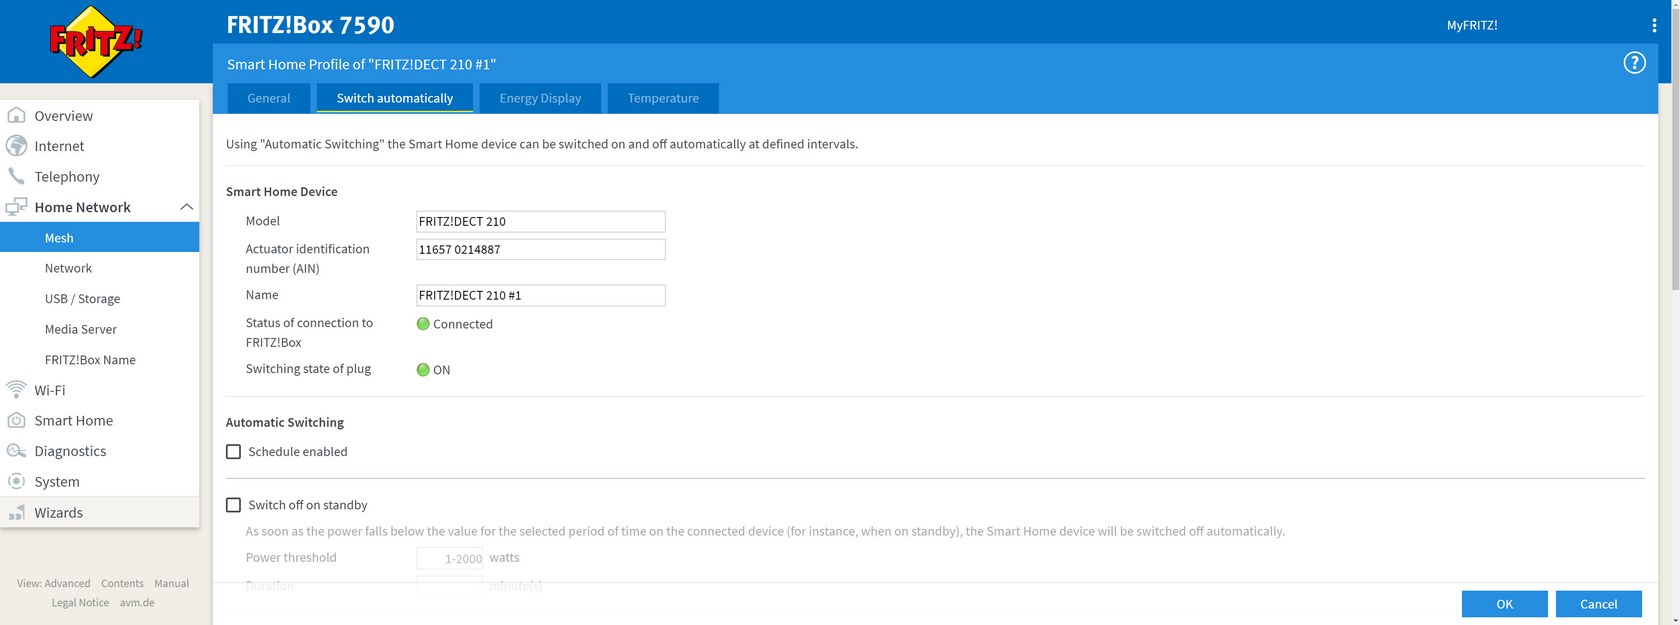The width and height of the screenshot is (1680, 625).
Task: Open the three-dot options menu
Action: click(x=1654, y=25)
